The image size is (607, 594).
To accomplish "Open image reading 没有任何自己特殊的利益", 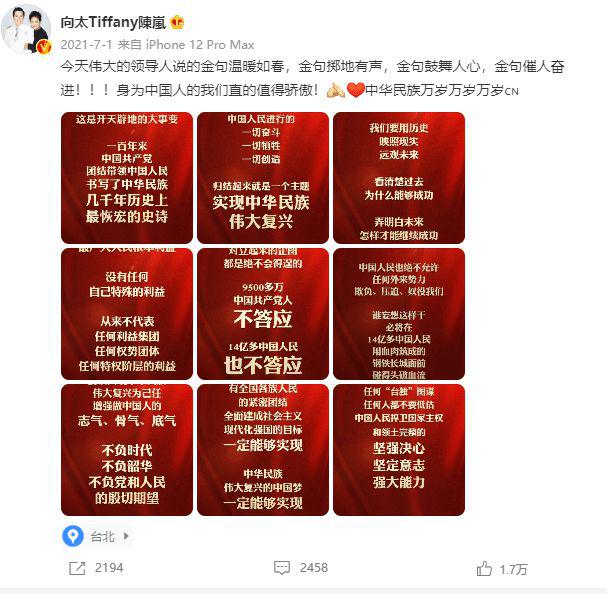I will click(x=127, y=314).
